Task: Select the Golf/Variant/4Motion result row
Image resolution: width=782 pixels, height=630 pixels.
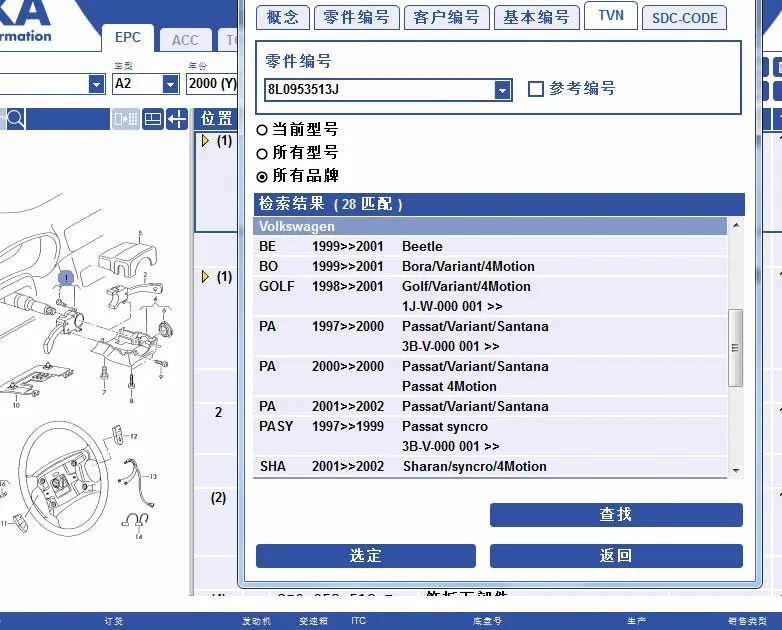Action: pos(490,296)
